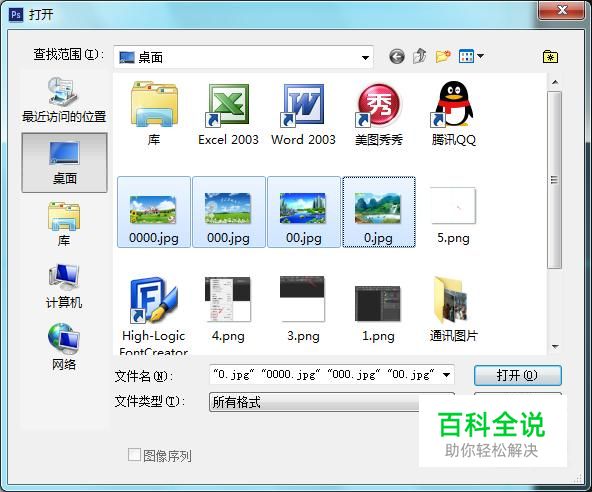Viewport: 592px width, 492px height.
Task: Select the 1.png file
Action: [x=378, y=313]
